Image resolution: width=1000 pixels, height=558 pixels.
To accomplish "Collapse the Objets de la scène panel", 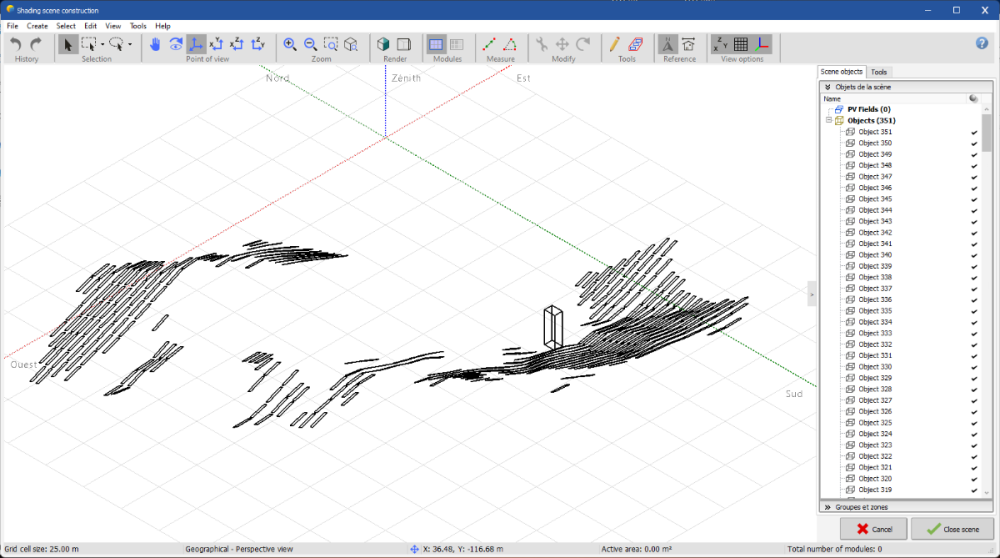I will tap(828, 87).
